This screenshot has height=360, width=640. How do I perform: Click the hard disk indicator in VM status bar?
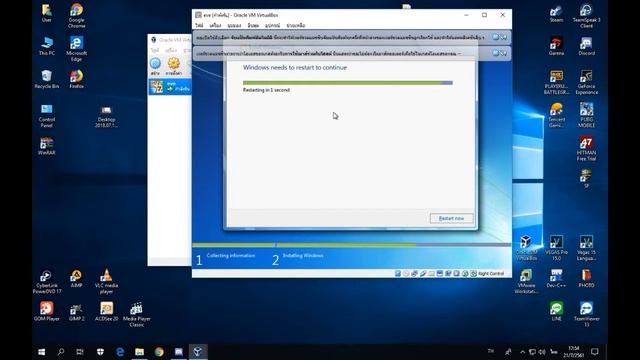(398, 273)
